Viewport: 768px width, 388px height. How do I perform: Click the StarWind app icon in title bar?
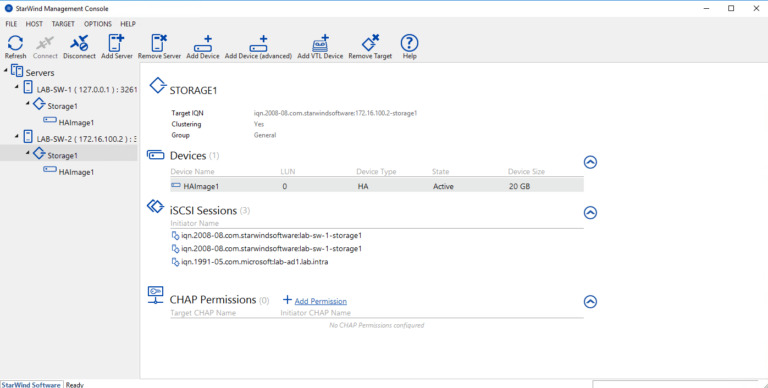point(8,8)
